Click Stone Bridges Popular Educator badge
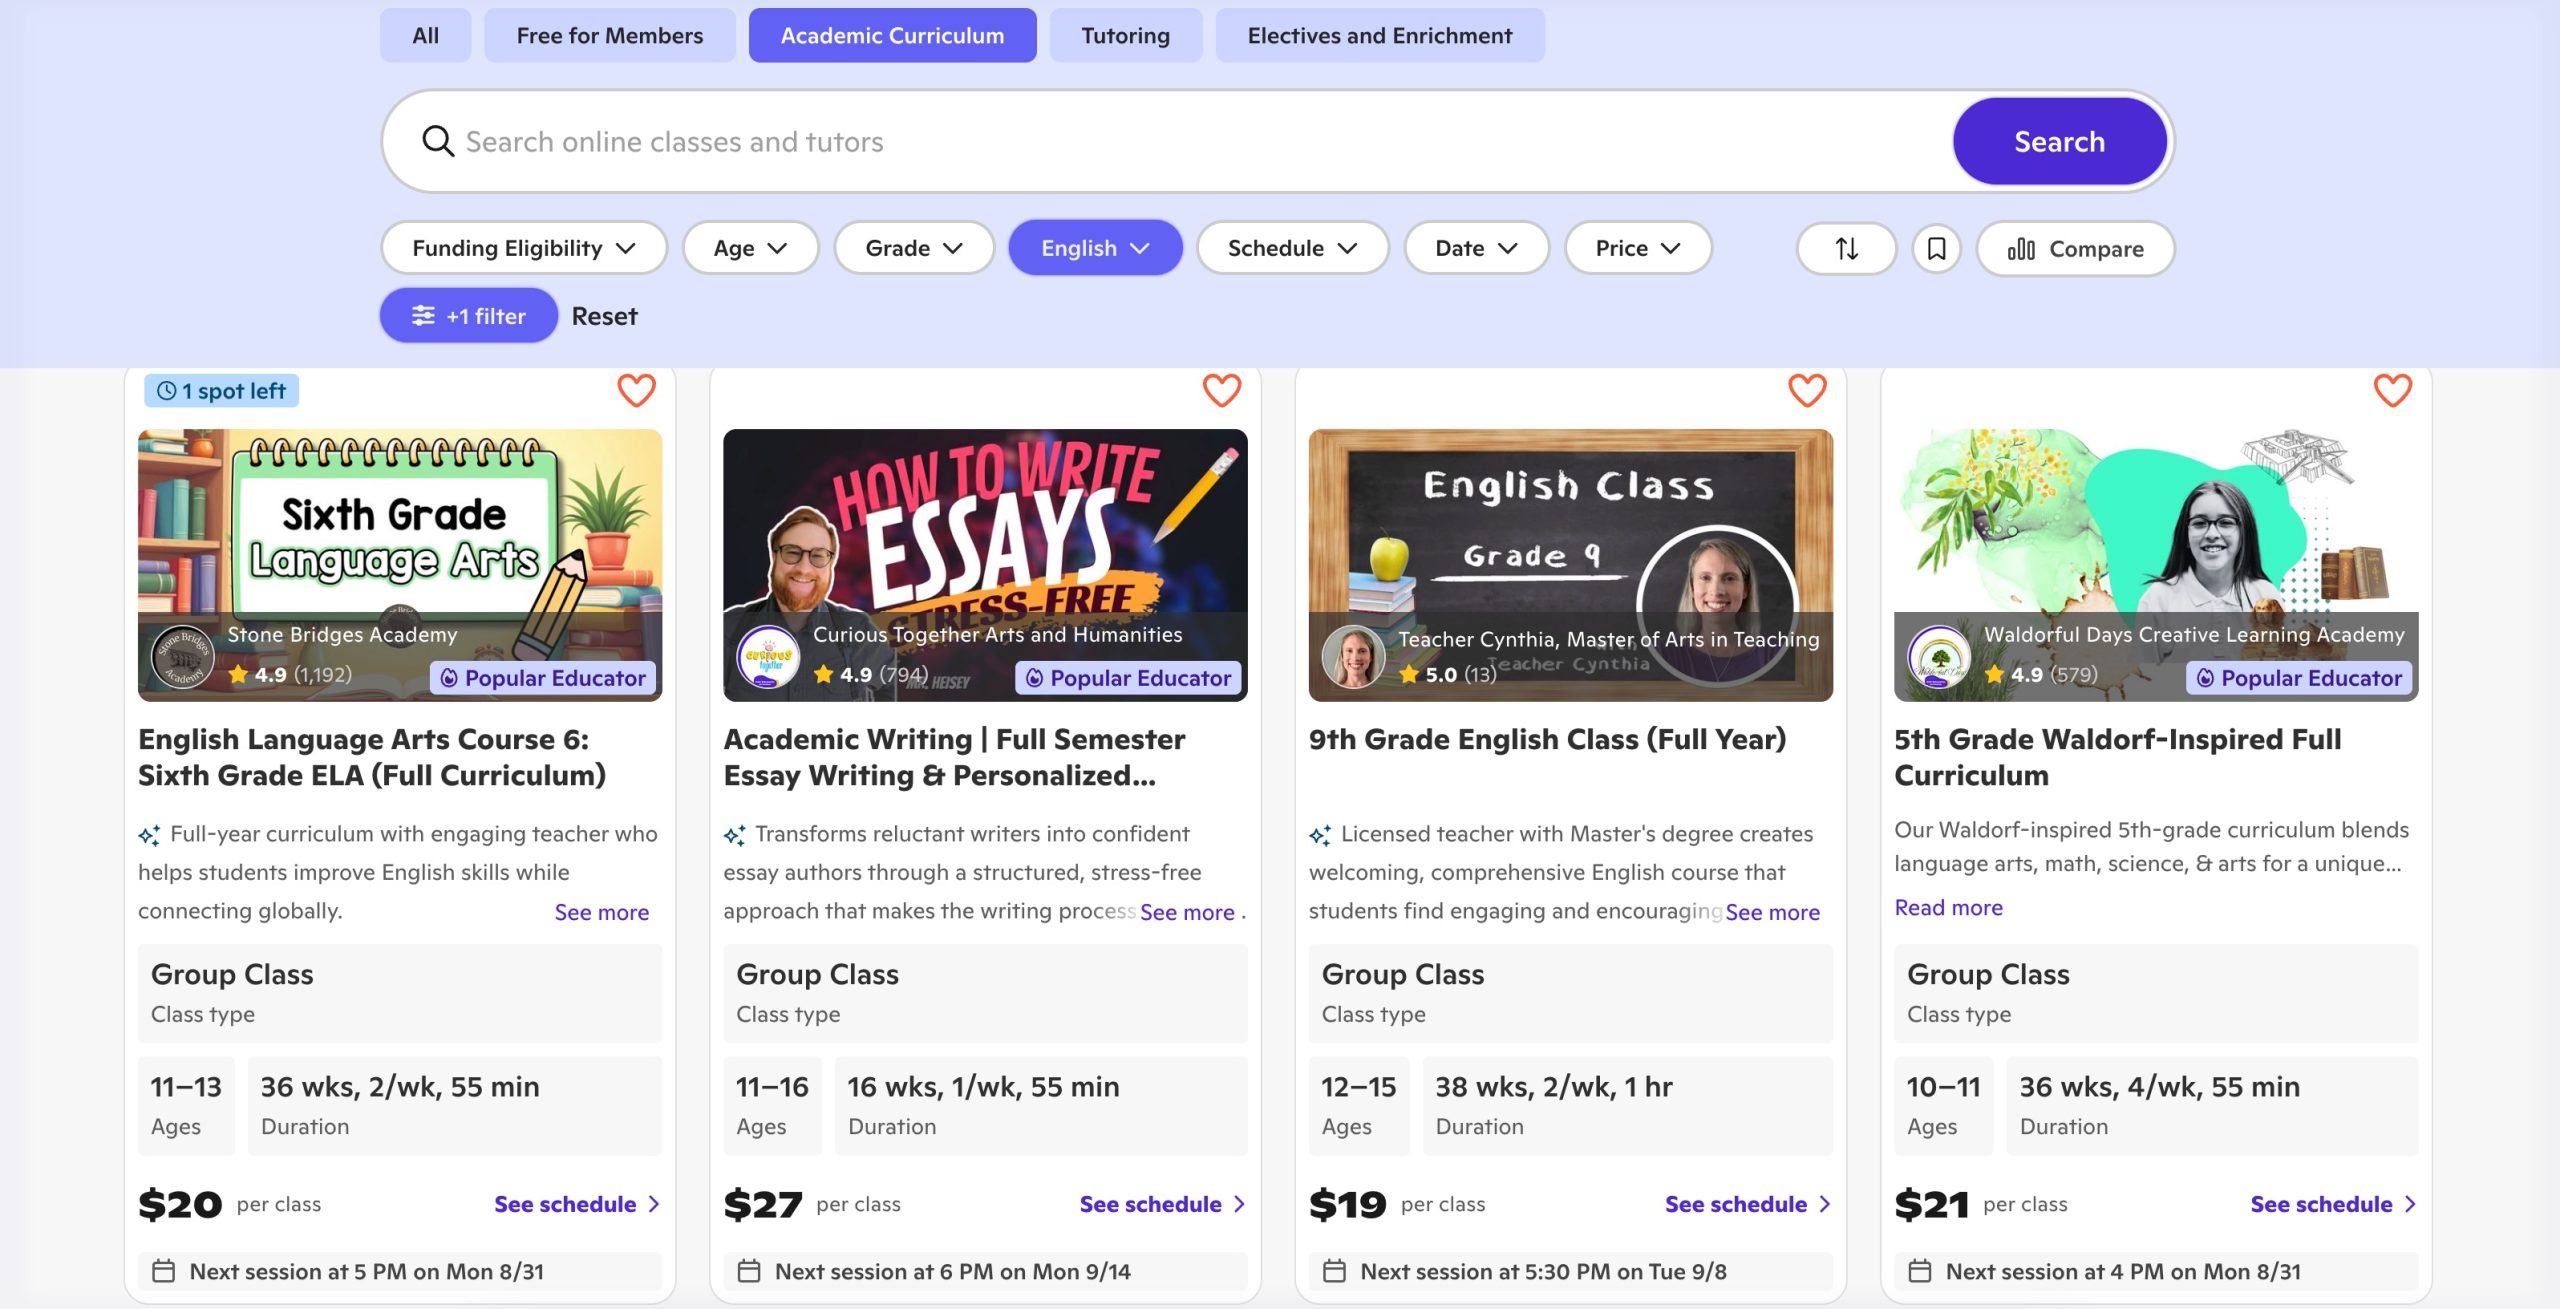The width and height of the screenshot is (2560, 1309). (x=543, y=678)
